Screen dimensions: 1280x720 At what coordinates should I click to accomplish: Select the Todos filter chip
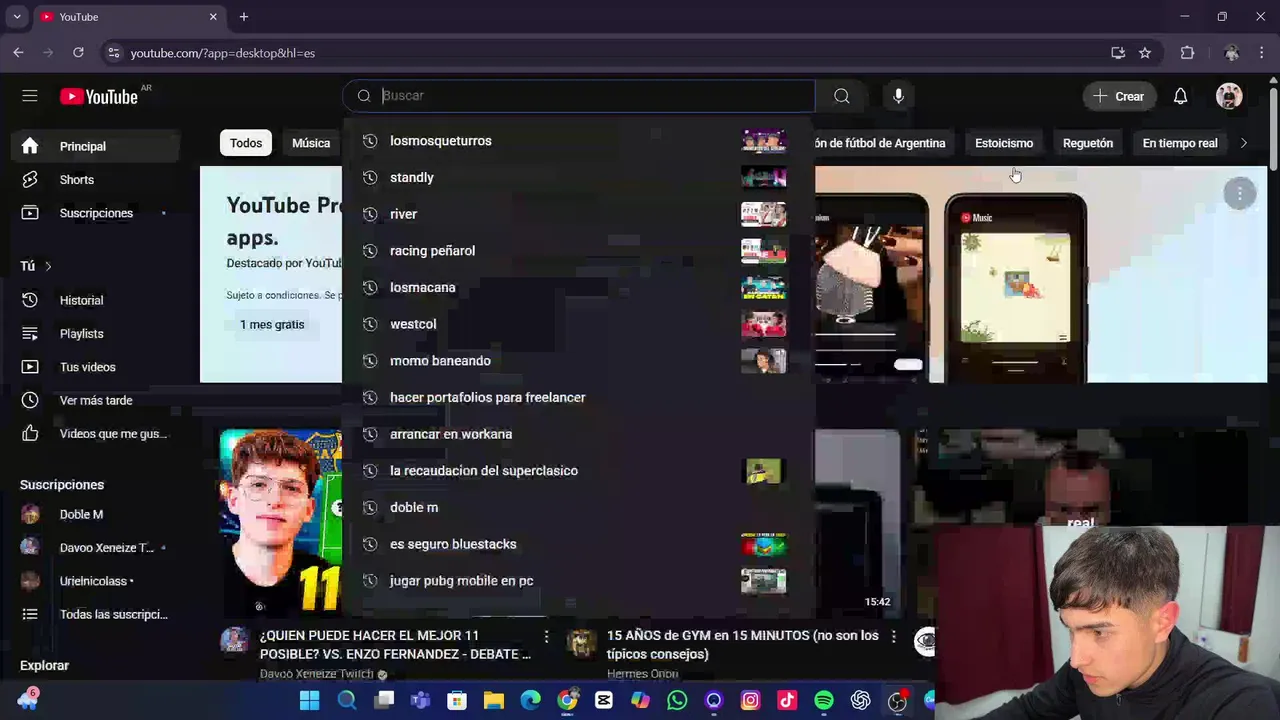point(246,143)
